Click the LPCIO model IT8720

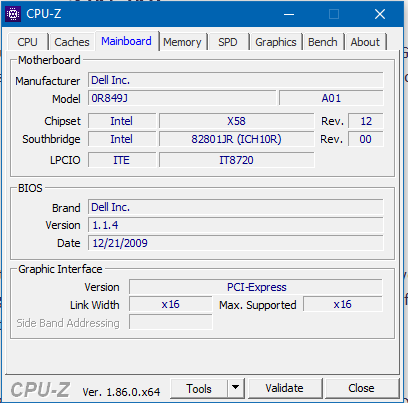coord(236,160)
